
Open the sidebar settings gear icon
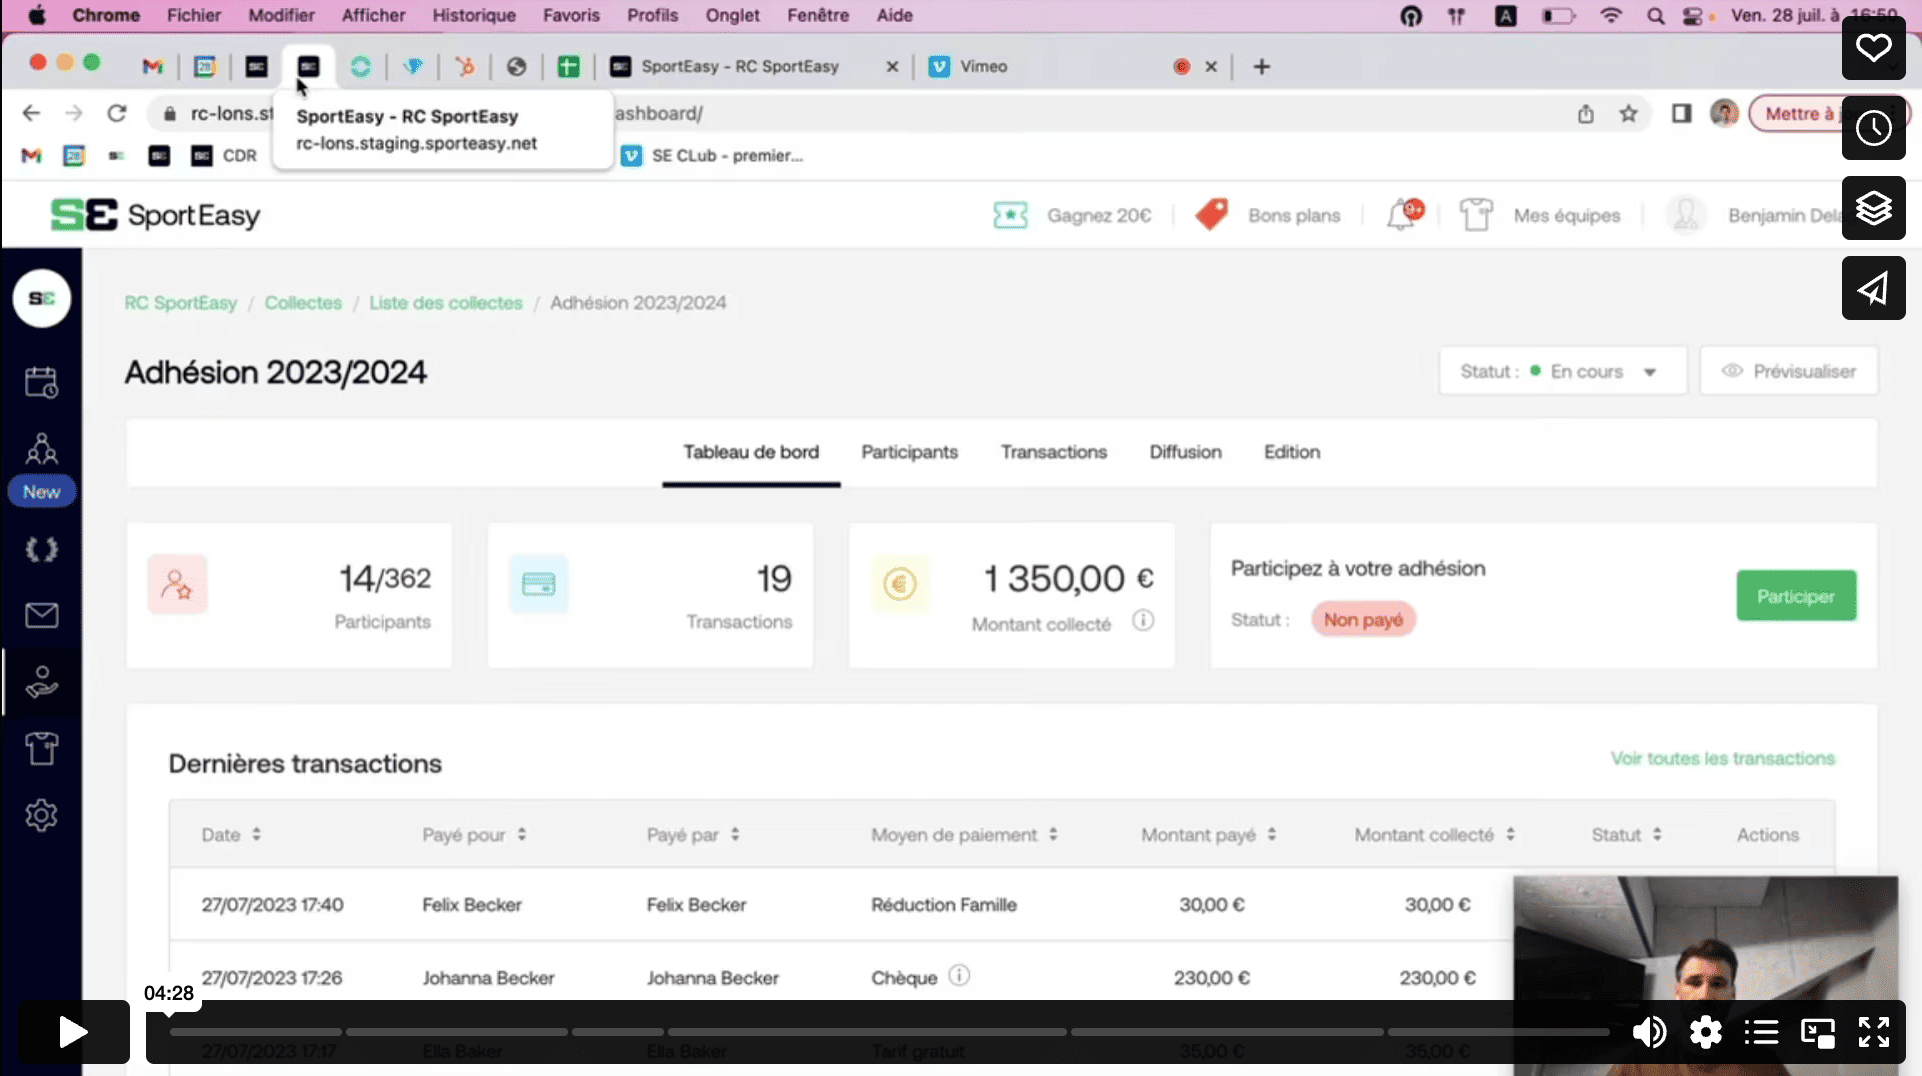coord(41,815)
